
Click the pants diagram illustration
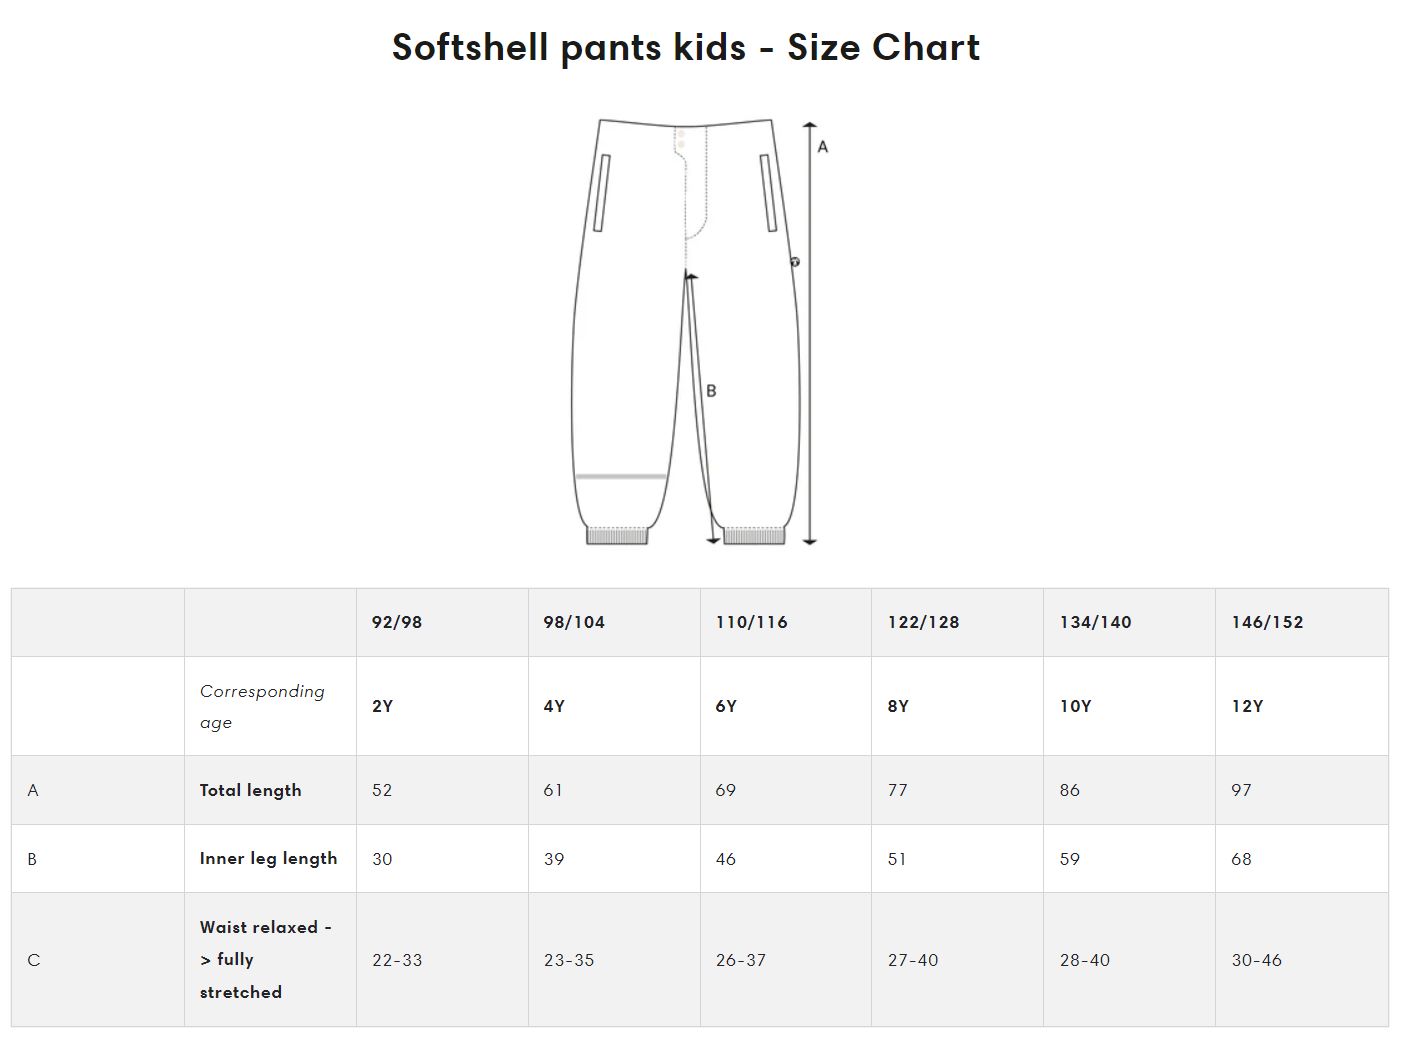coord(700,332)
